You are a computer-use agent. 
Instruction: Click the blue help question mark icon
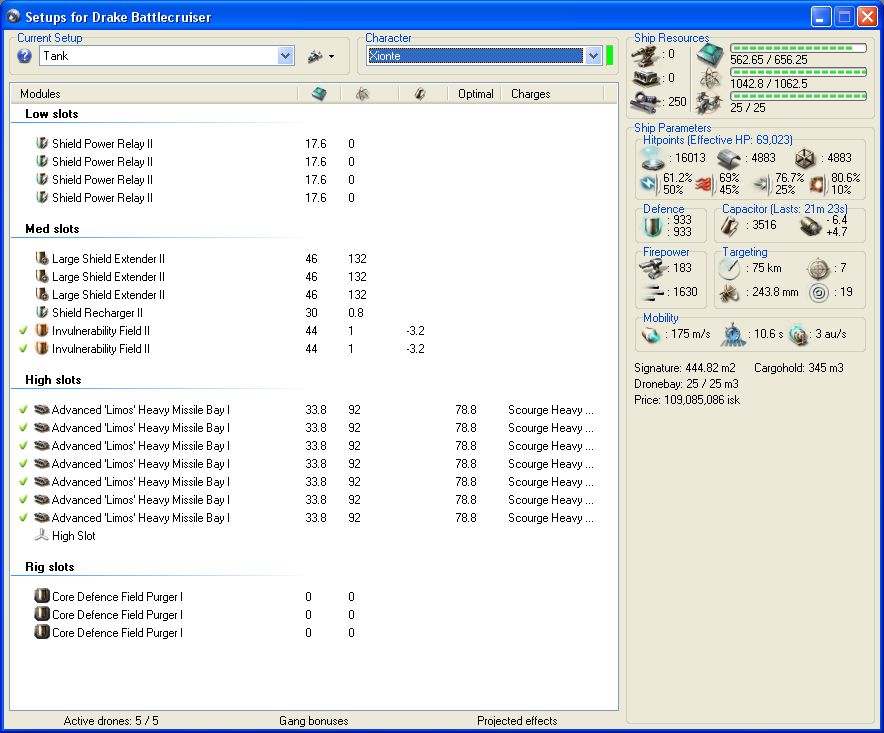coord(24,56)
